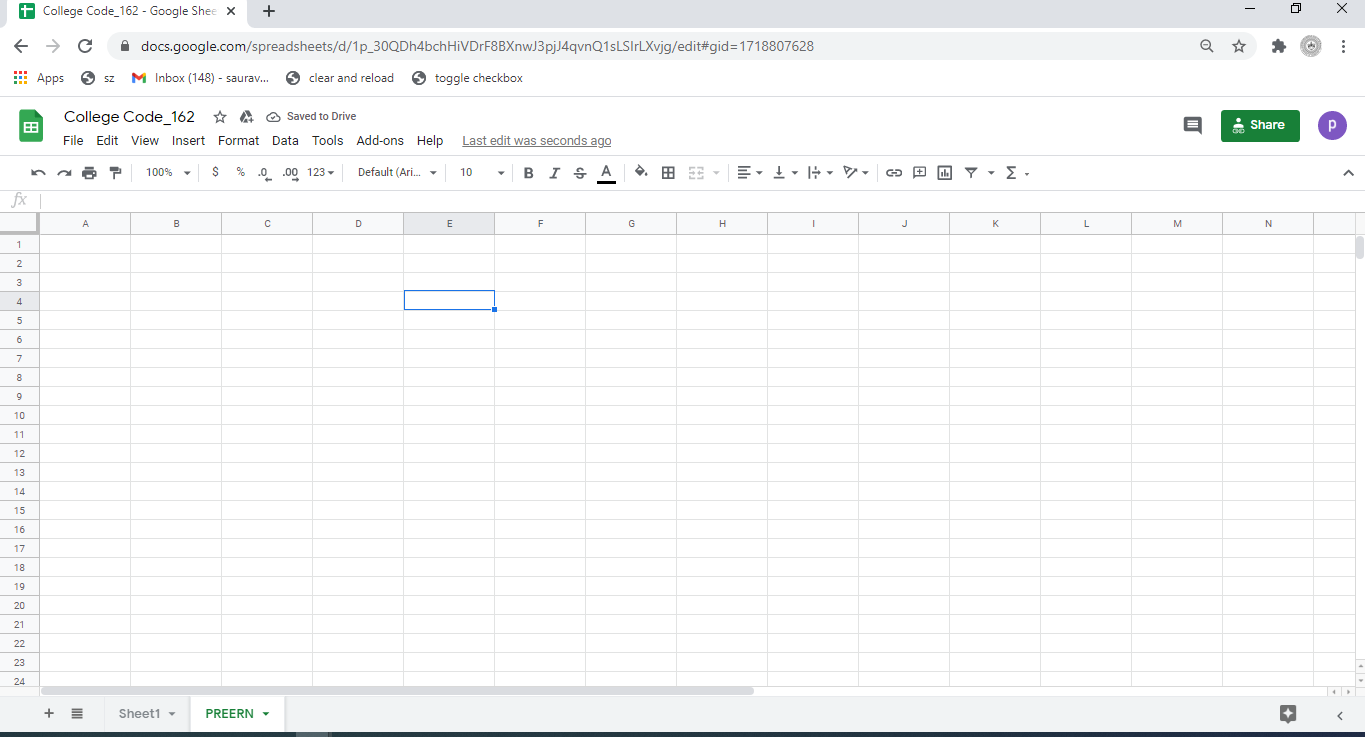The height and width of the screenshot is (737, 1365).
Task: Toggle strikethrough formatting
Action: 580,173
